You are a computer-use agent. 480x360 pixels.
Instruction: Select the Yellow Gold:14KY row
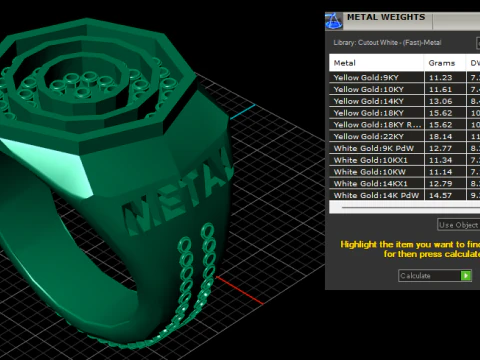(x=405, y=101)
